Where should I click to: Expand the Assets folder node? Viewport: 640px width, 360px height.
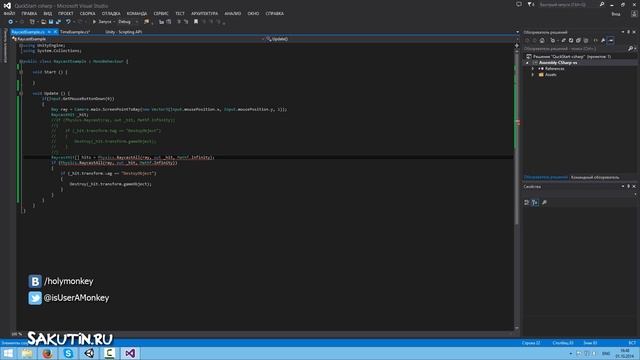click(533, 75)
